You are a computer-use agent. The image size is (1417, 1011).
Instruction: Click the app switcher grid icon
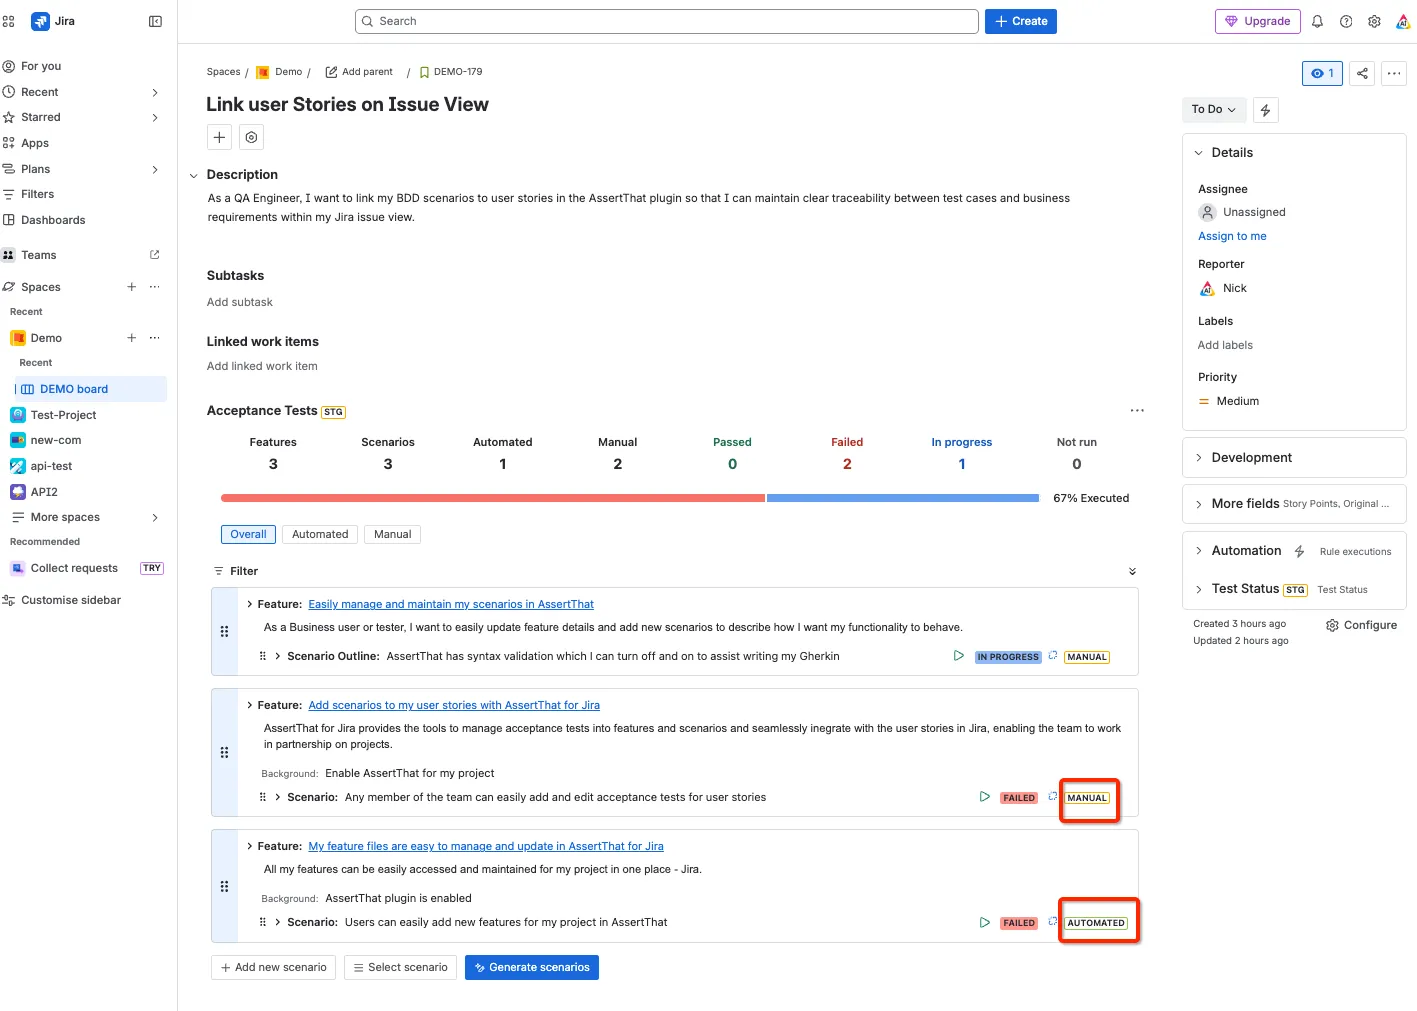[x=9, y=21]
